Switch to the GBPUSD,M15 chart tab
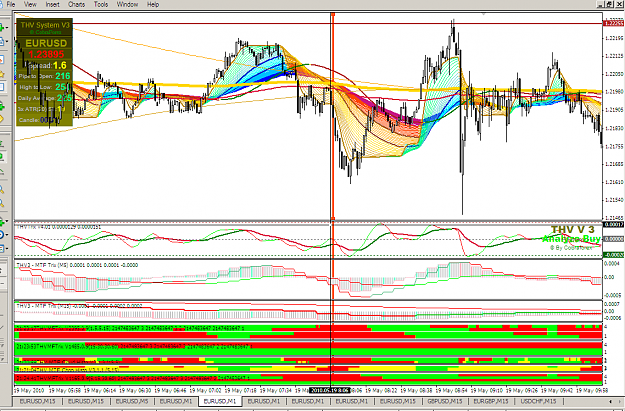The image size is (625, 411). pyautogui.click(x=444, y=401)
